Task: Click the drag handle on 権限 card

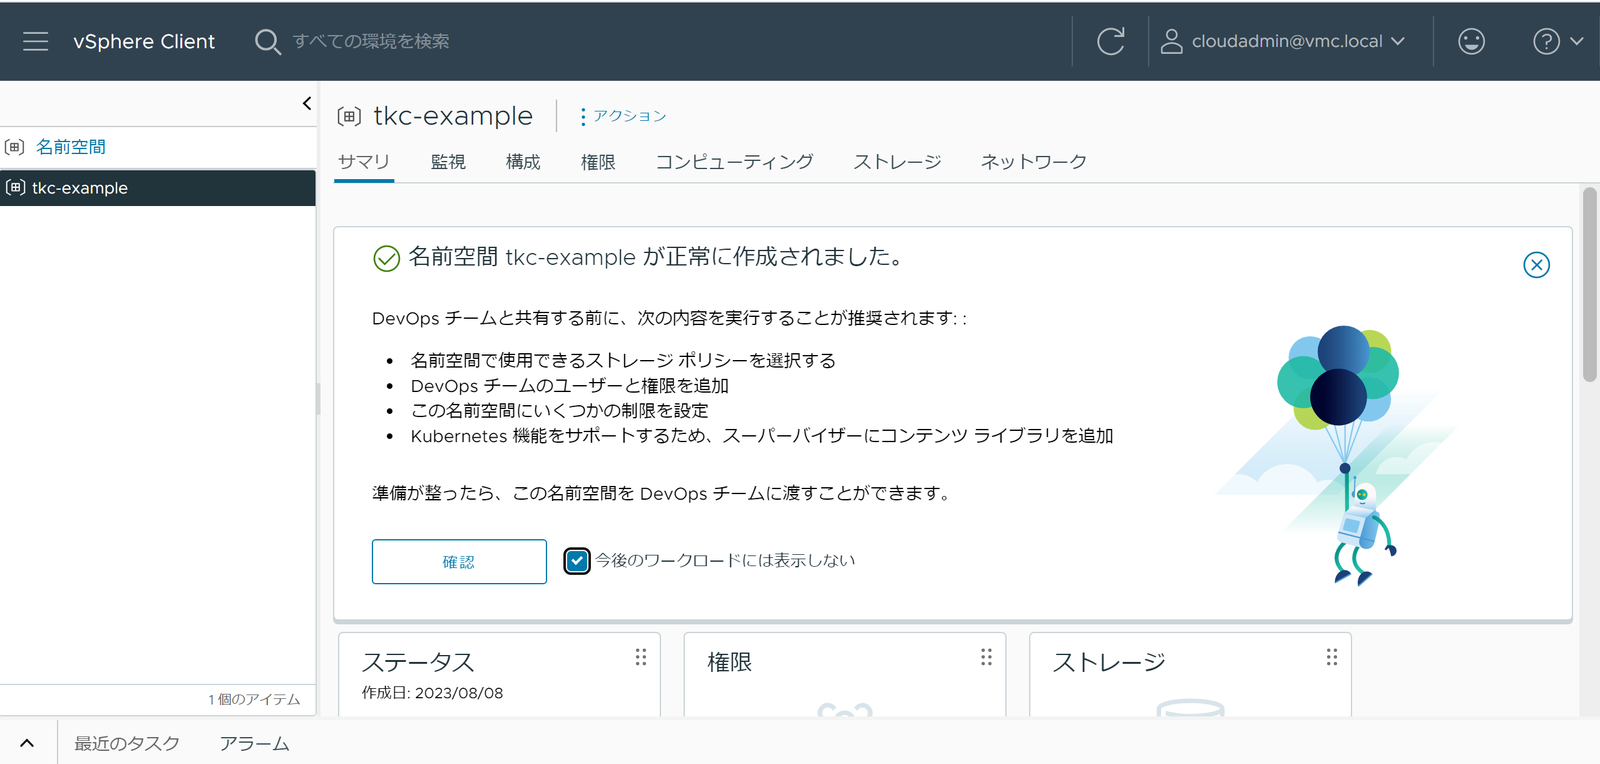Action: (x=986, y=657)
